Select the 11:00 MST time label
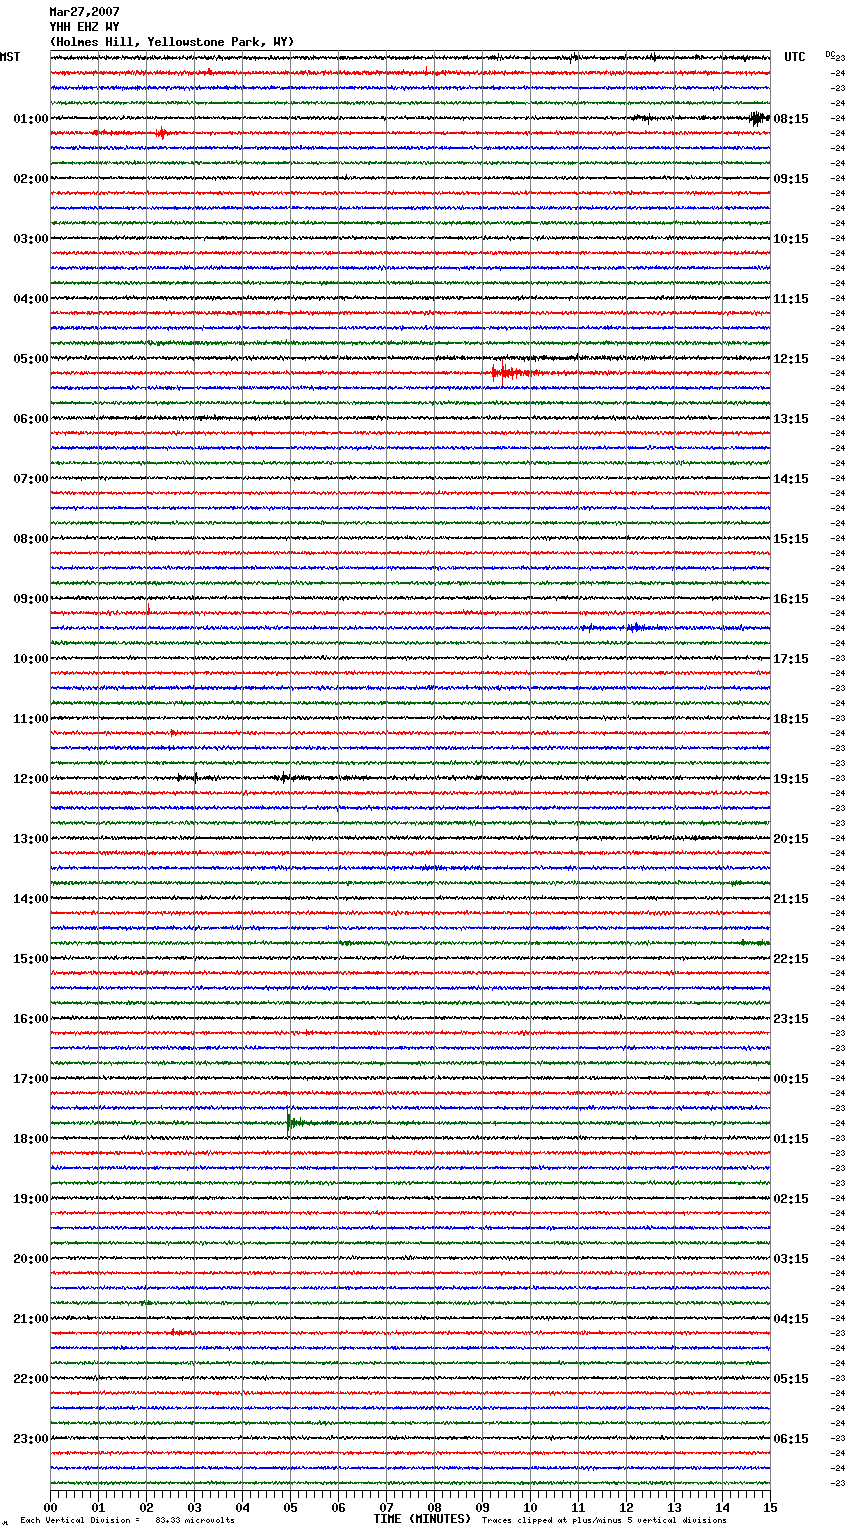The width and height of the screenshot is (850, 1534). (31, 719)
